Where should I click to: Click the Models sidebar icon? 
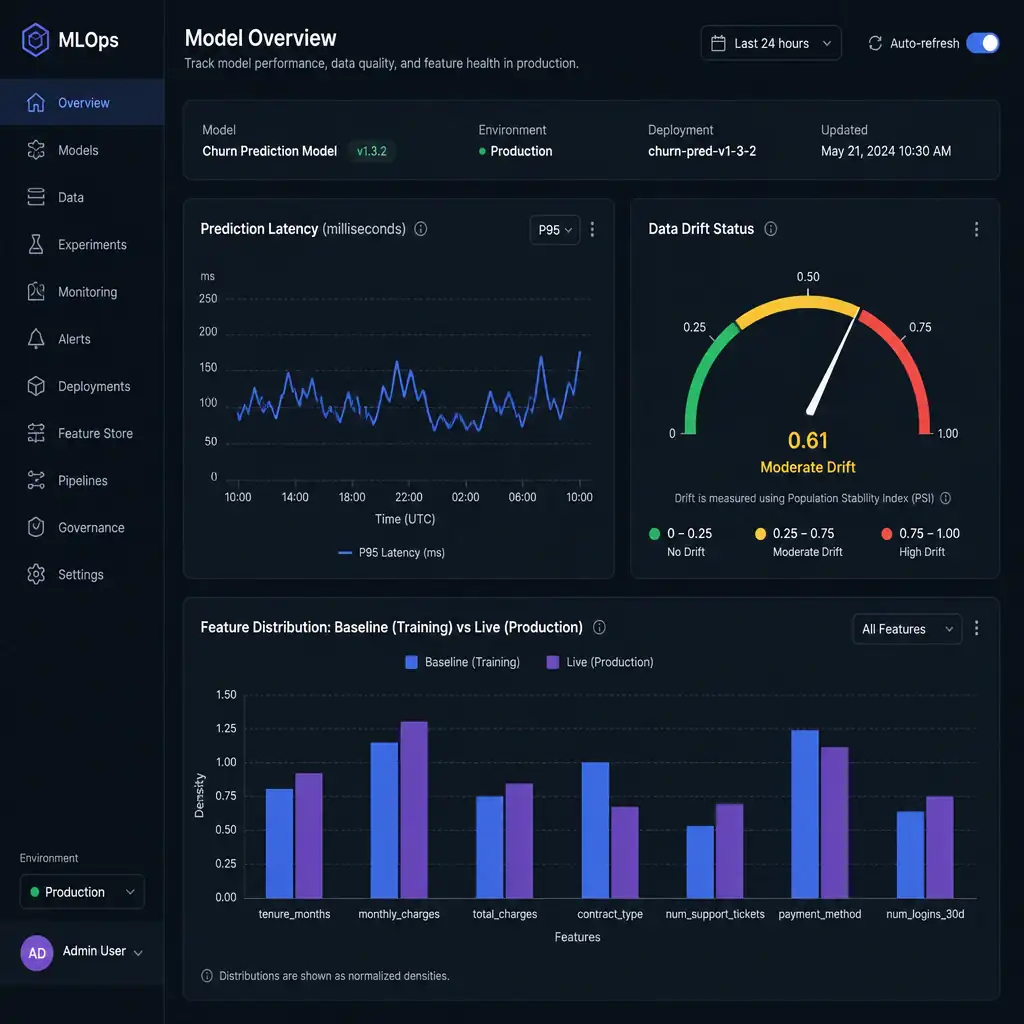36,150
